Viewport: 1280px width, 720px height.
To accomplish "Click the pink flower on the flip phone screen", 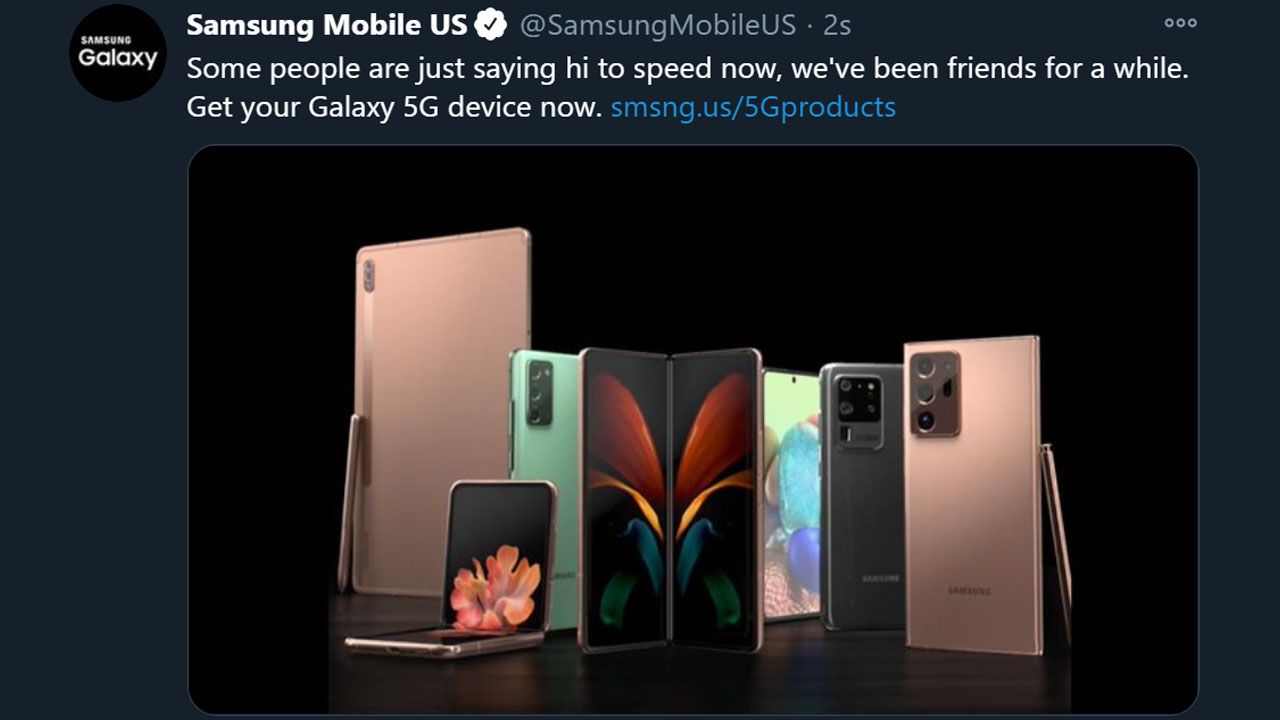I will pyautogui.click(x=497, y=588).
